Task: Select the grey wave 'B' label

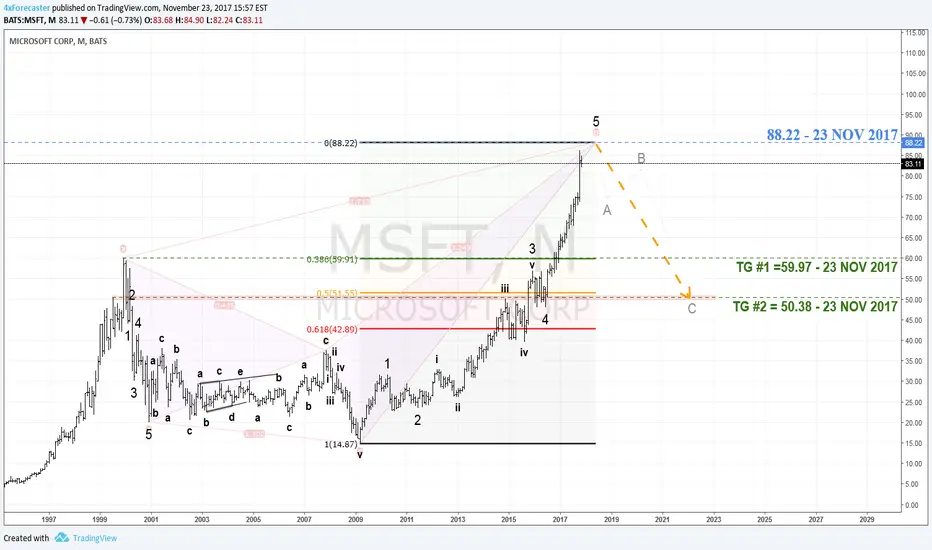Action: [x=641, y=158]
